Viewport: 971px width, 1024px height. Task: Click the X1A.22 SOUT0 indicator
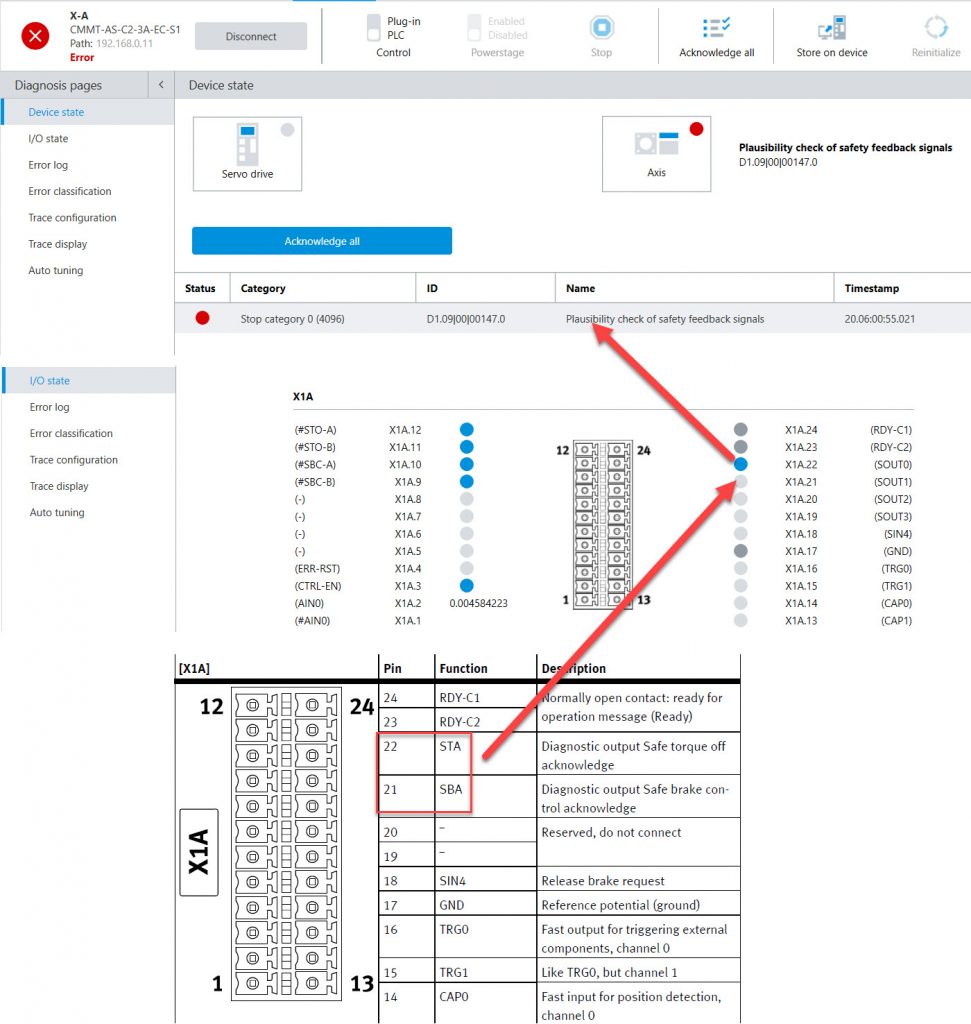(740, 464)
